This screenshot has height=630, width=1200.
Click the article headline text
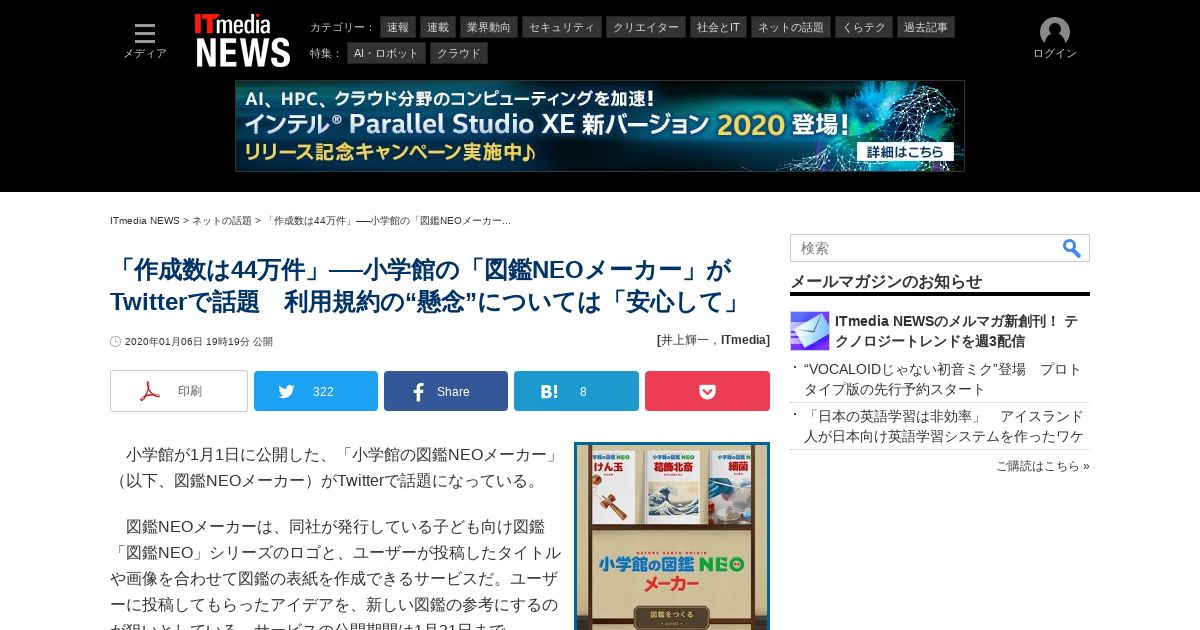[427, 285]
